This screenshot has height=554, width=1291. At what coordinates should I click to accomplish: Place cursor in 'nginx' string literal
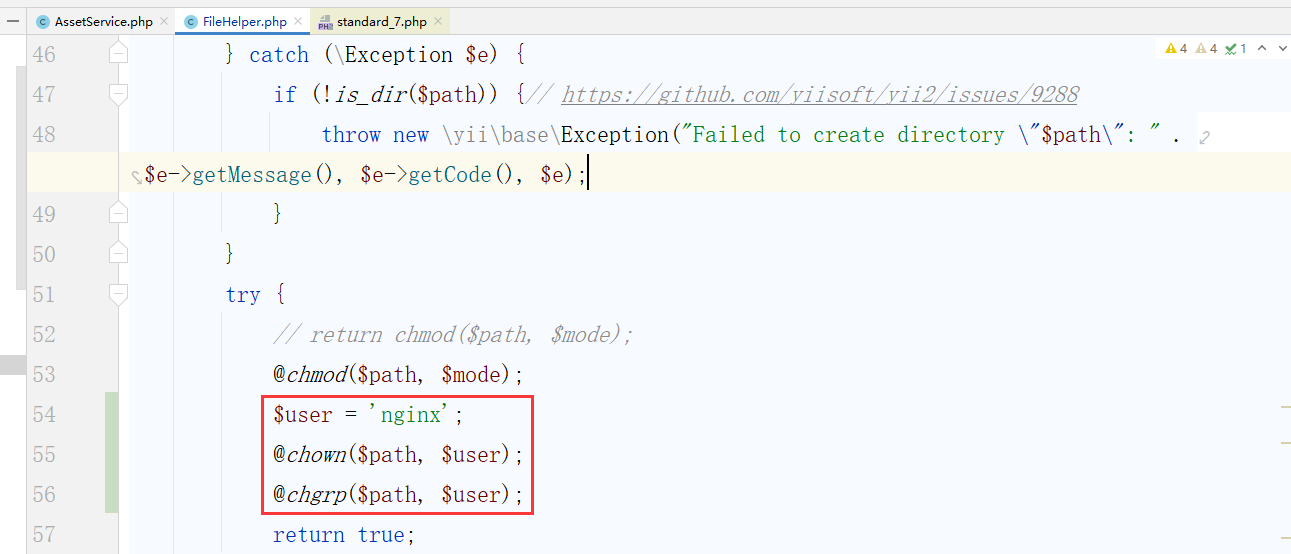(411, 414)
